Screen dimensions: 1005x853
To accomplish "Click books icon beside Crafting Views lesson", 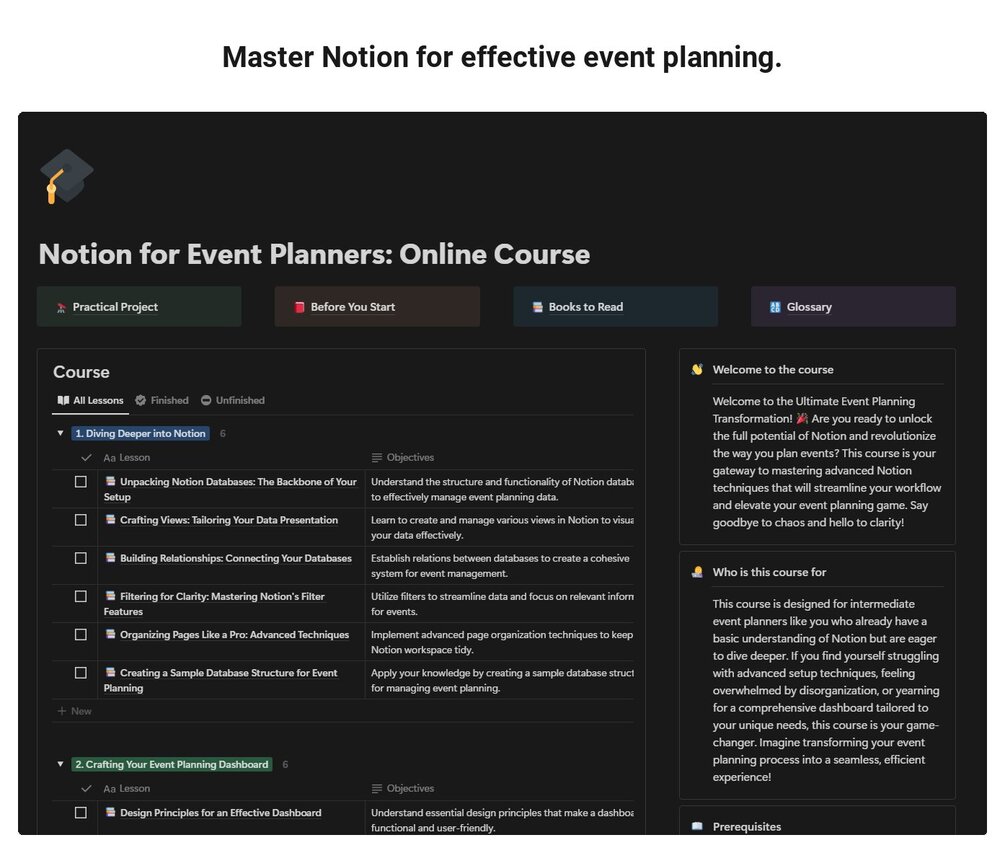I will tap(110, 520).
